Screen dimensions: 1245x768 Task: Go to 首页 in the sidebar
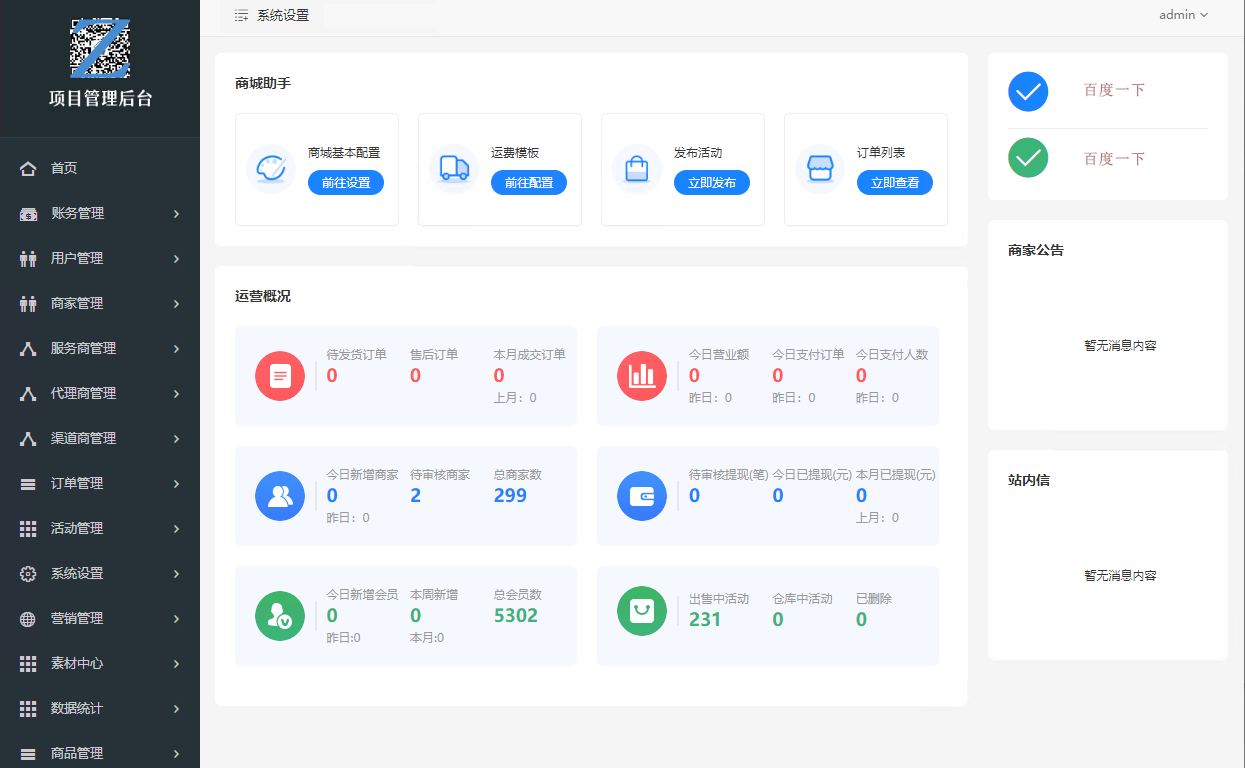(64, 168)
